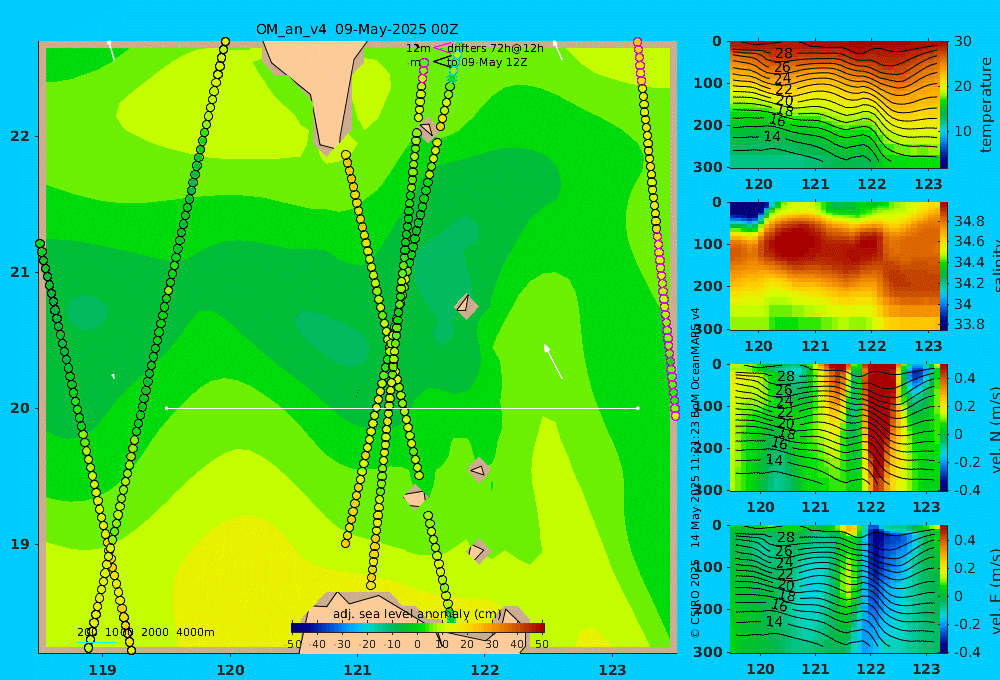Image resolution: width=1000 pixels, height=680 pixels.
Task: Click the topmost yellow drifter circle near 120E
Action: [x=225, y=42]
